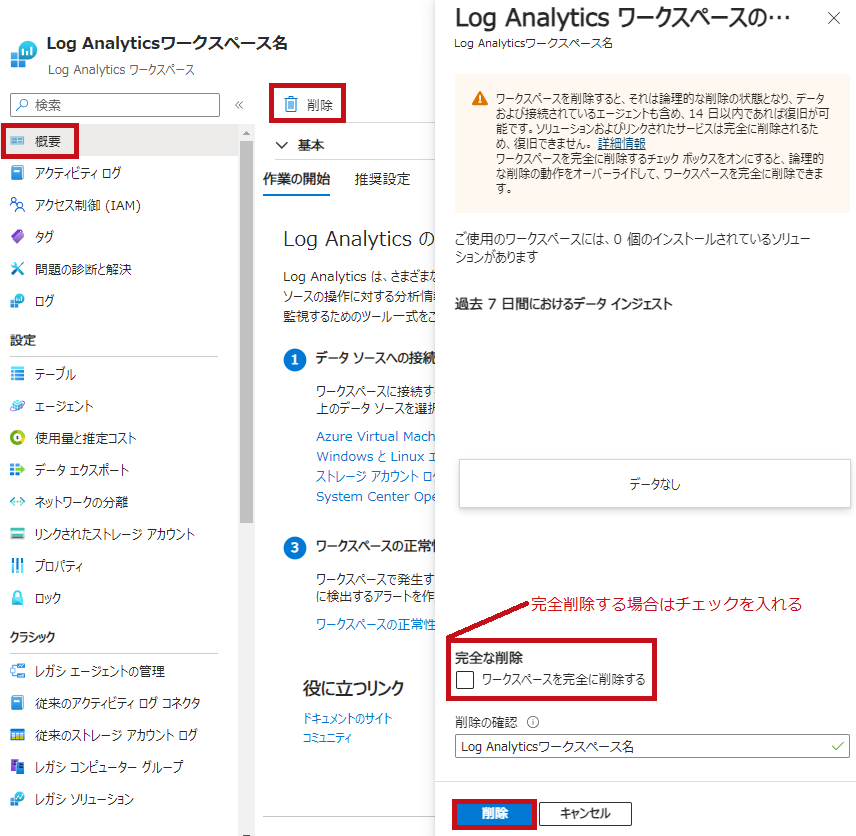Click the 従来のストレージ アカウント ログ icon

(17, 735)
